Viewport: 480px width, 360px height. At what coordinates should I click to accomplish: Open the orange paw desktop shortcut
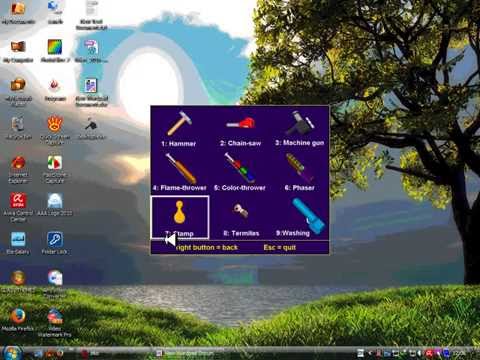(55, 130)
